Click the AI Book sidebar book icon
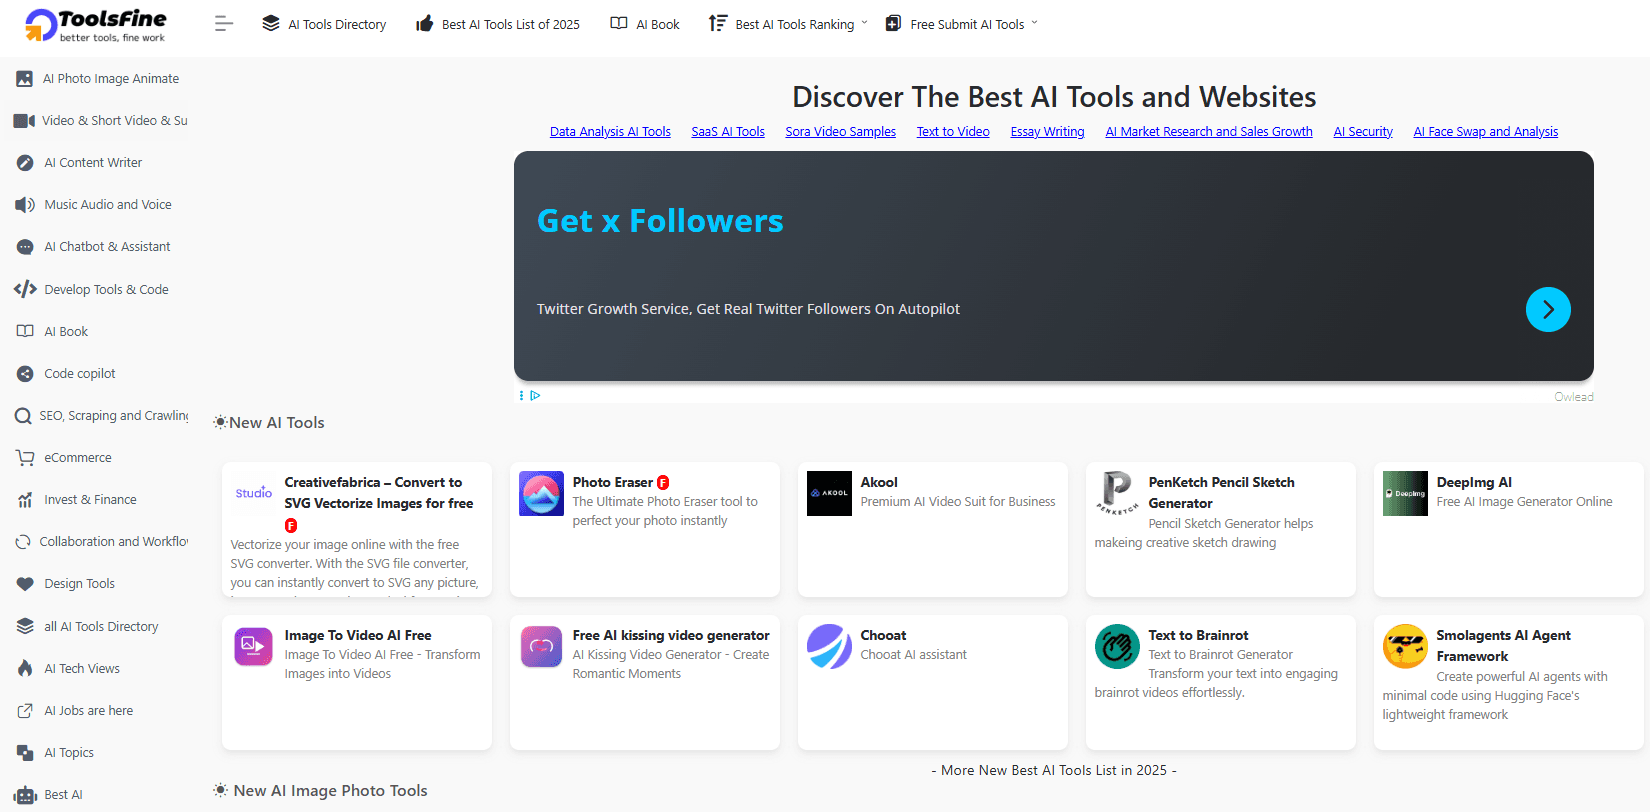1650x812 pixels. tap(25, 331)
